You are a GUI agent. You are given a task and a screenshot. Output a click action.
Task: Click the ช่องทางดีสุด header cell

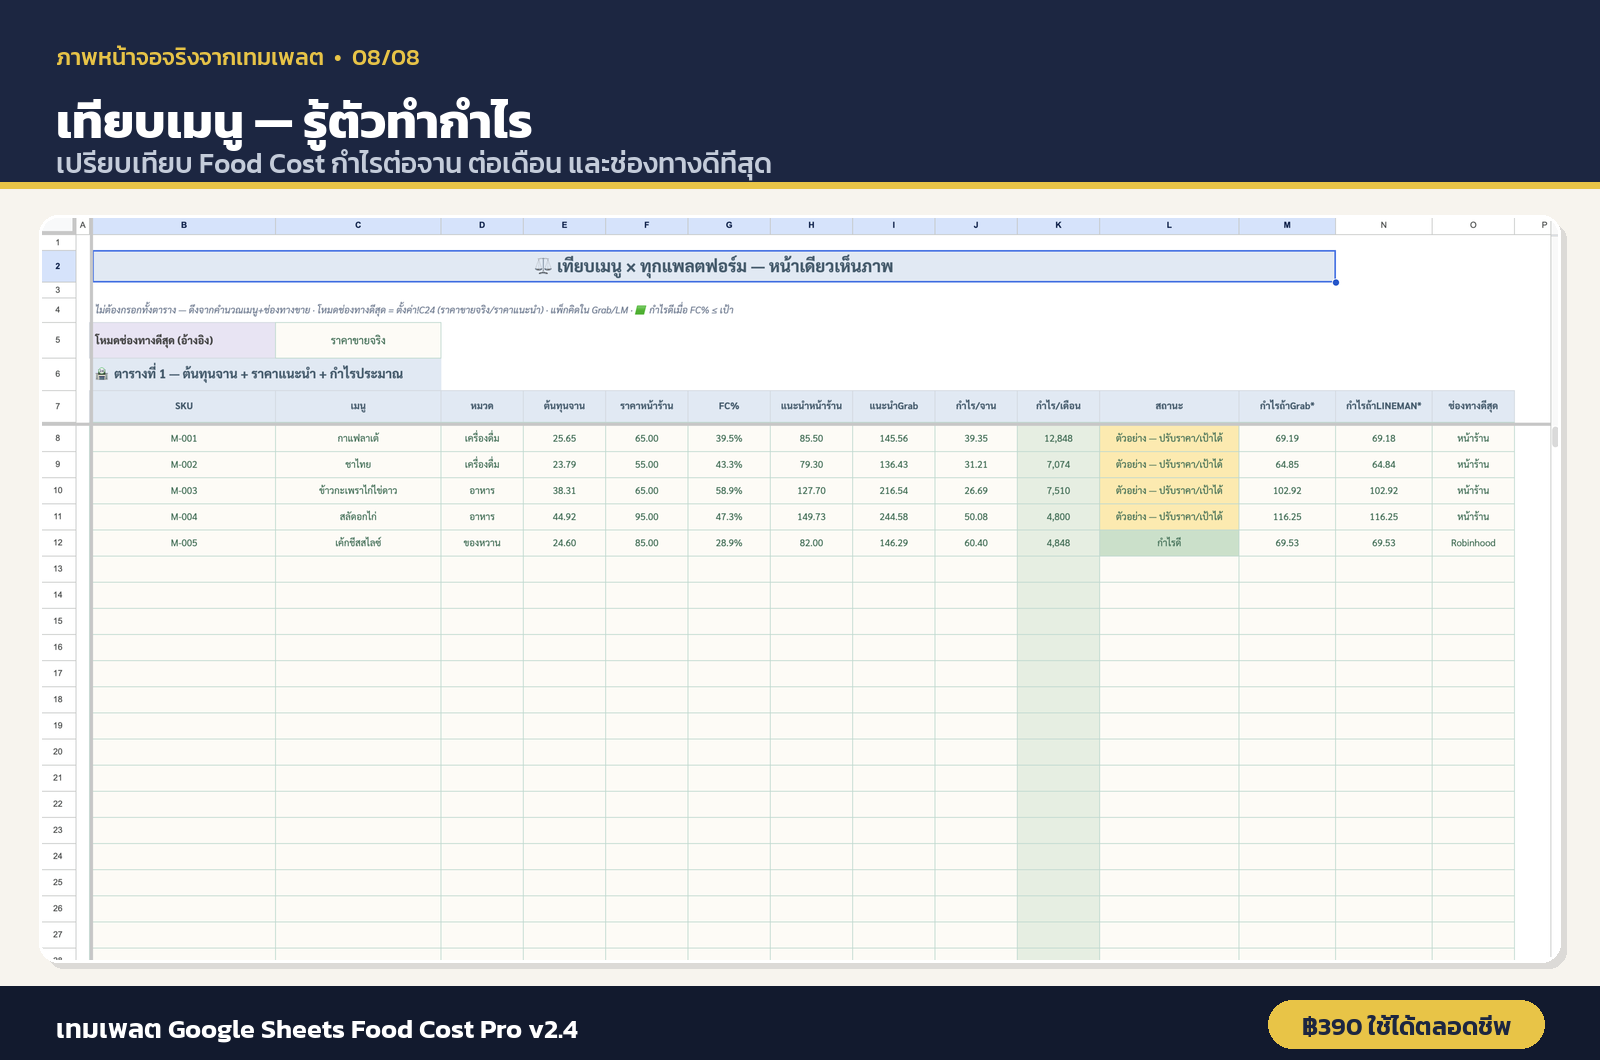(x=1473, y=406)
